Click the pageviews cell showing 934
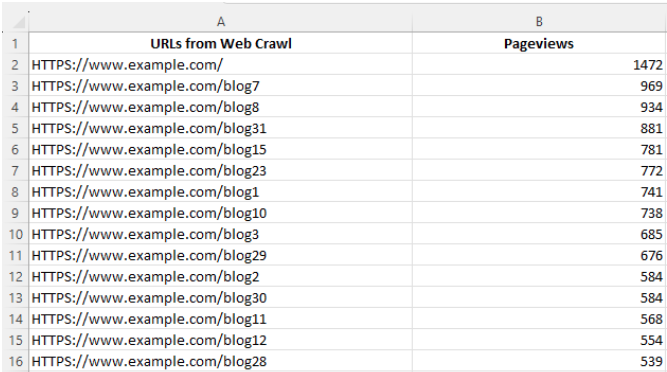Image resolution: width=667 pixels, height=372 pixels. (539, 107)
